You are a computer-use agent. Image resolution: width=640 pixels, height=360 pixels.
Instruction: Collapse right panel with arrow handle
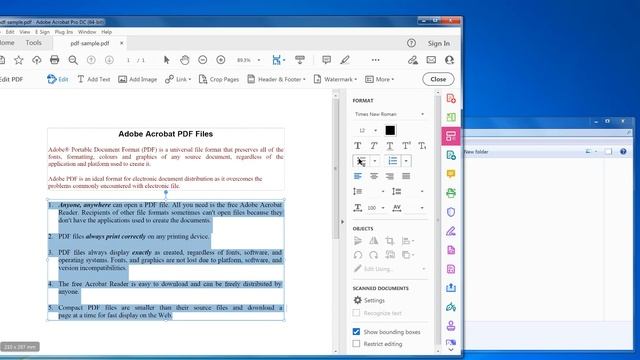click(342, 222)
